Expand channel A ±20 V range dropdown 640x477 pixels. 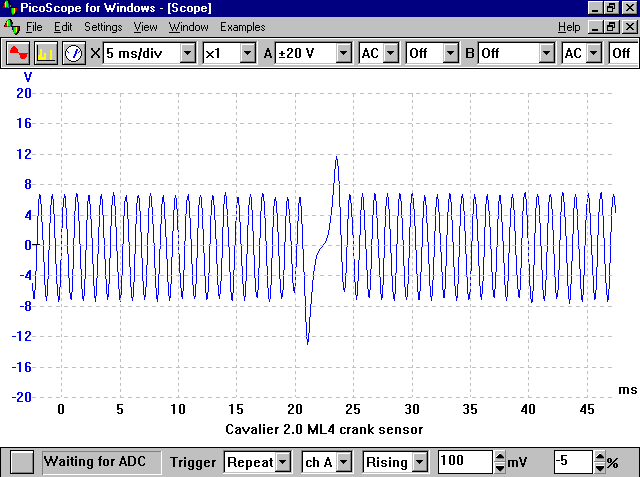click(x=344, y=53)
